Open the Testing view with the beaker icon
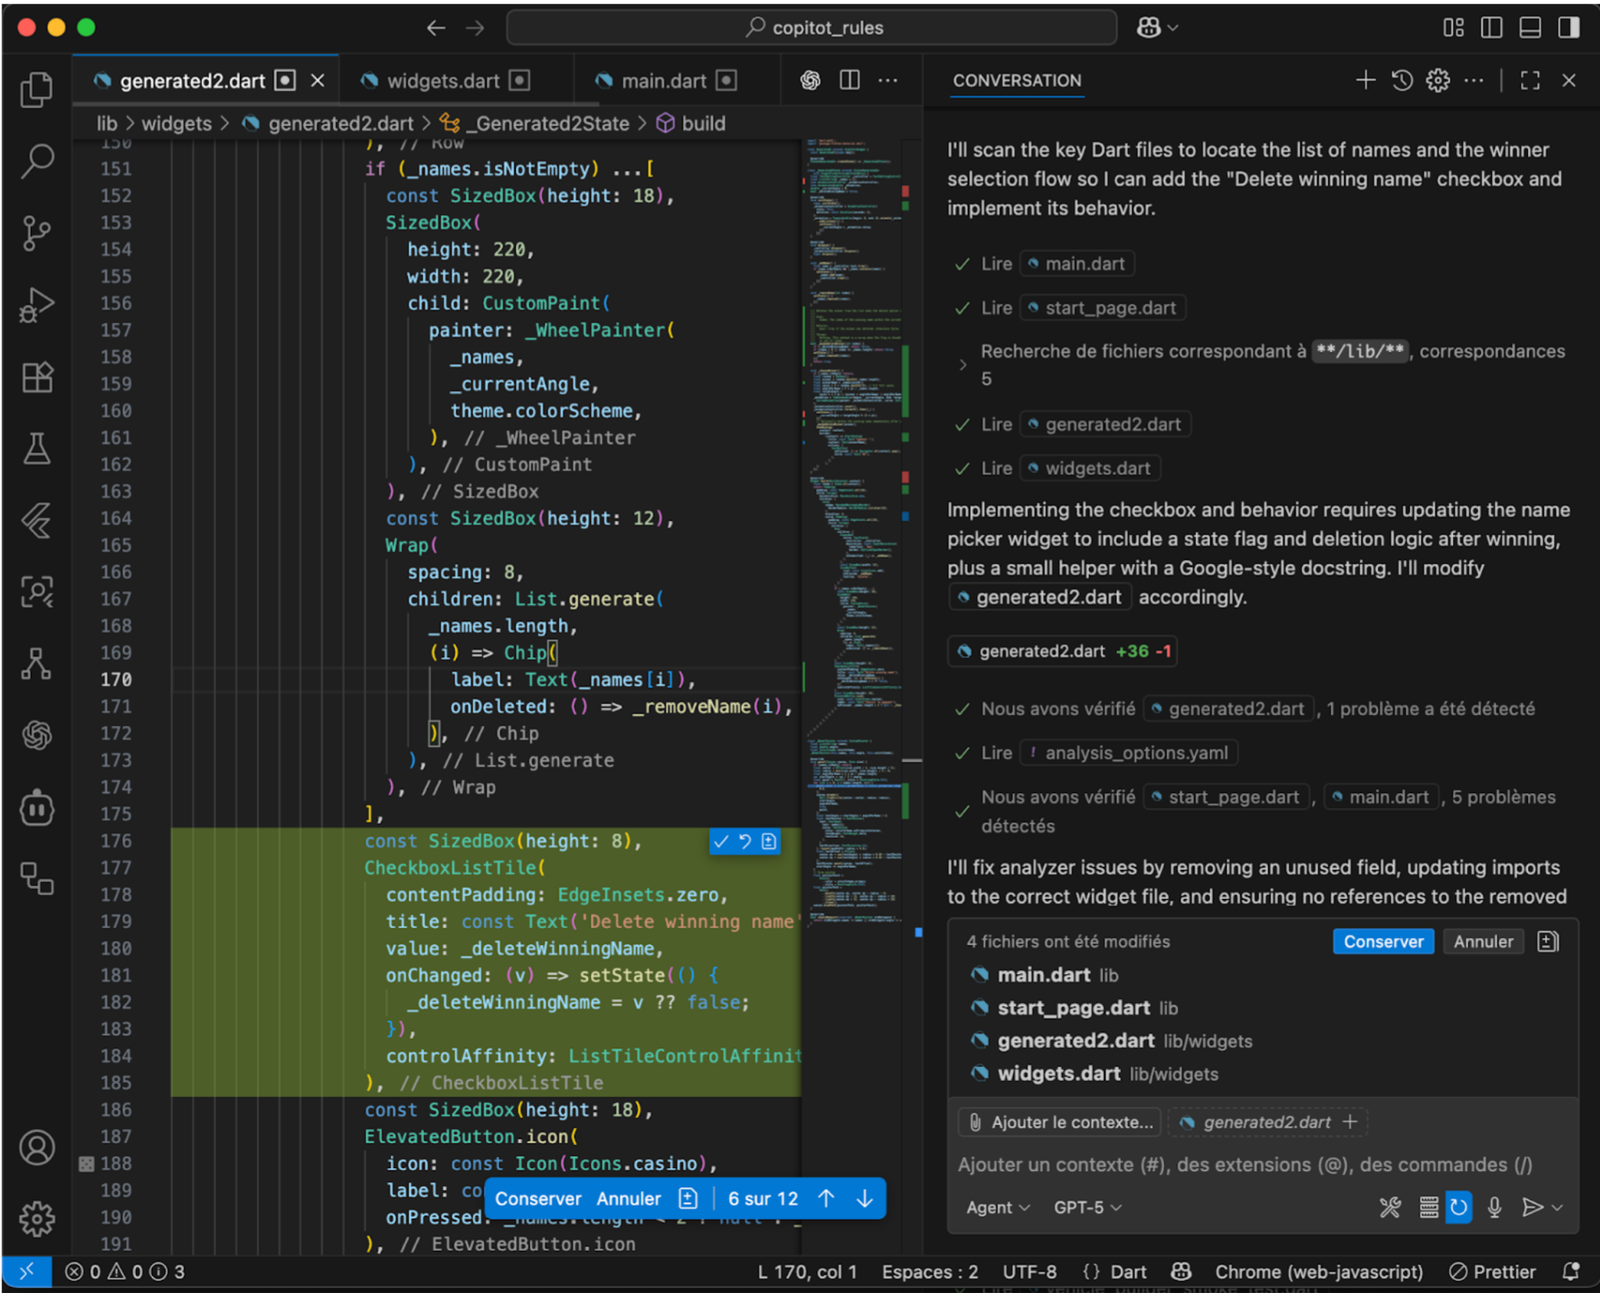This screenshot has height=1293, width=1600. [37, 448]
